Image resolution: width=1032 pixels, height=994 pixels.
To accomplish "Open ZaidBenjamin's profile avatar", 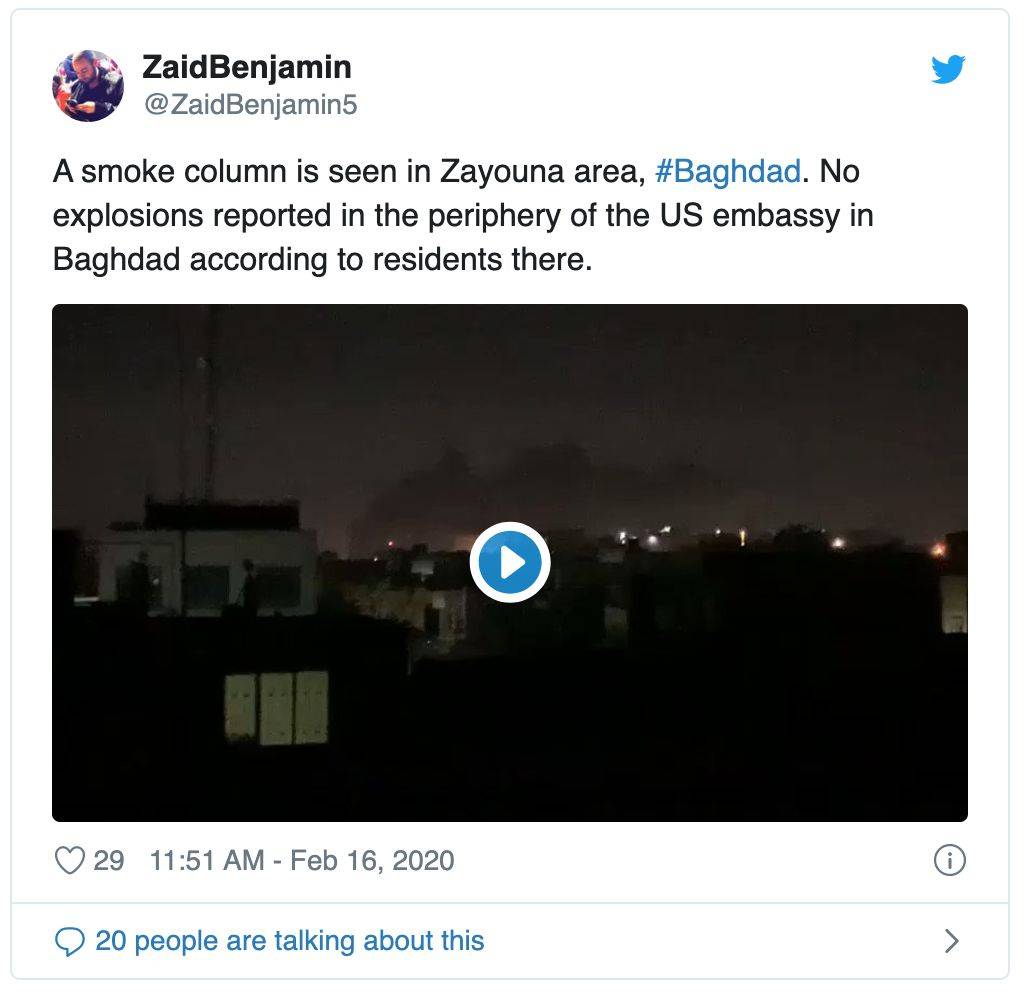I will [88, 86].
